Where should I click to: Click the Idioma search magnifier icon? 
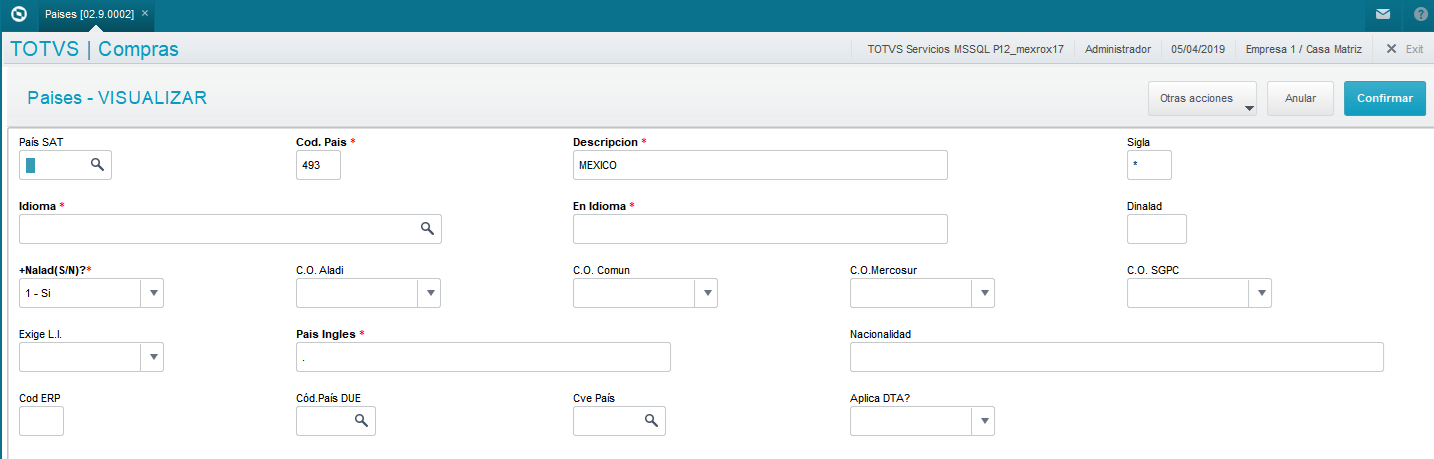coord(427,229)
